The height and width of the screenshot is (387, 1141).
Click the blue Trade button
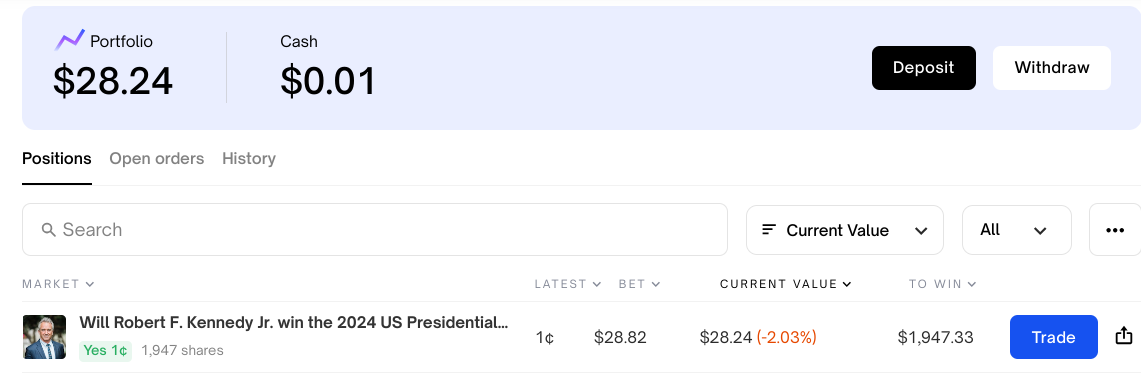point(1053,337)
